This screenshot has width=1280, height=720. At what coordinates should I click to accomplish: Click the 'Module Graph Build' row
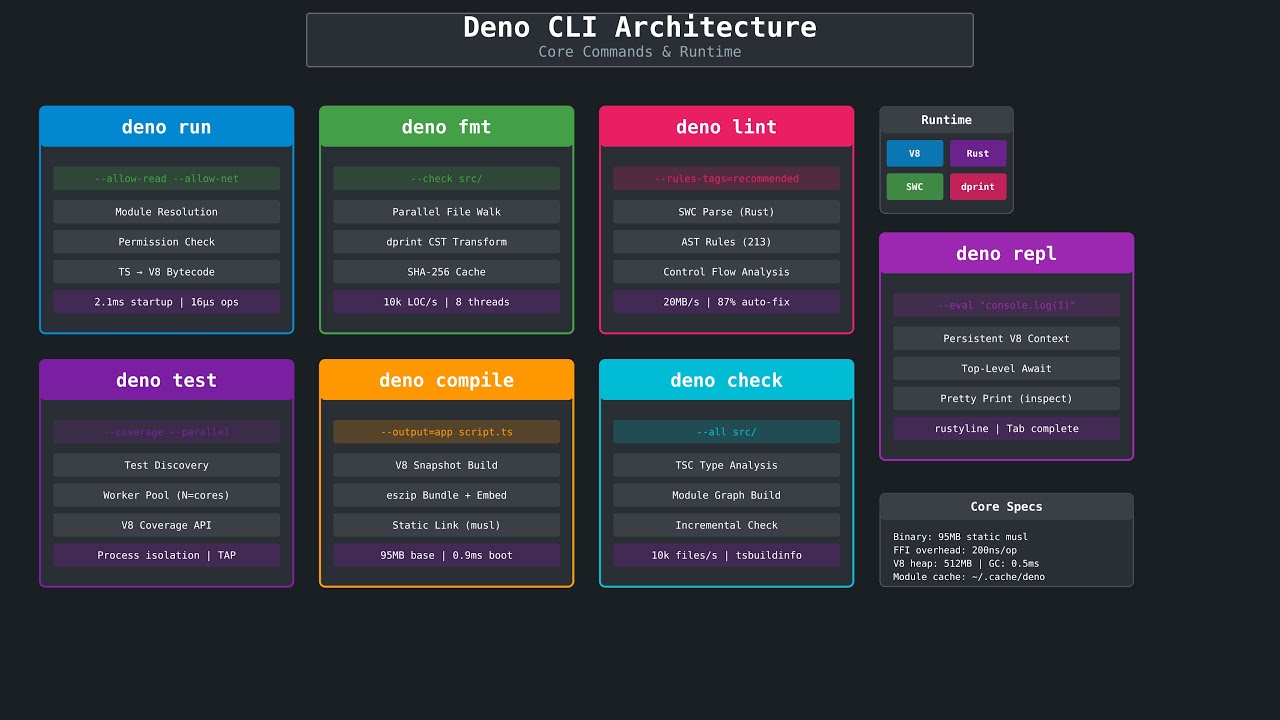(x=727, y=495)
